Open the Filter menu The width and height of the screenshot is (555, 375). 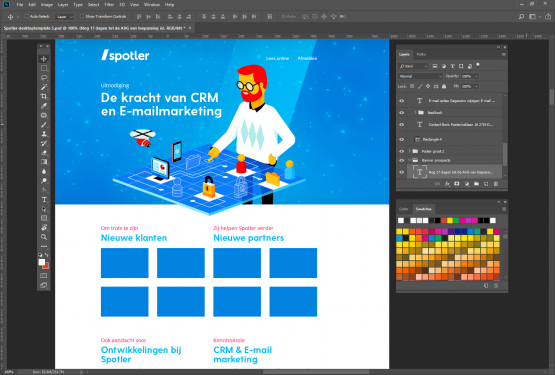[x=109, y=5]
